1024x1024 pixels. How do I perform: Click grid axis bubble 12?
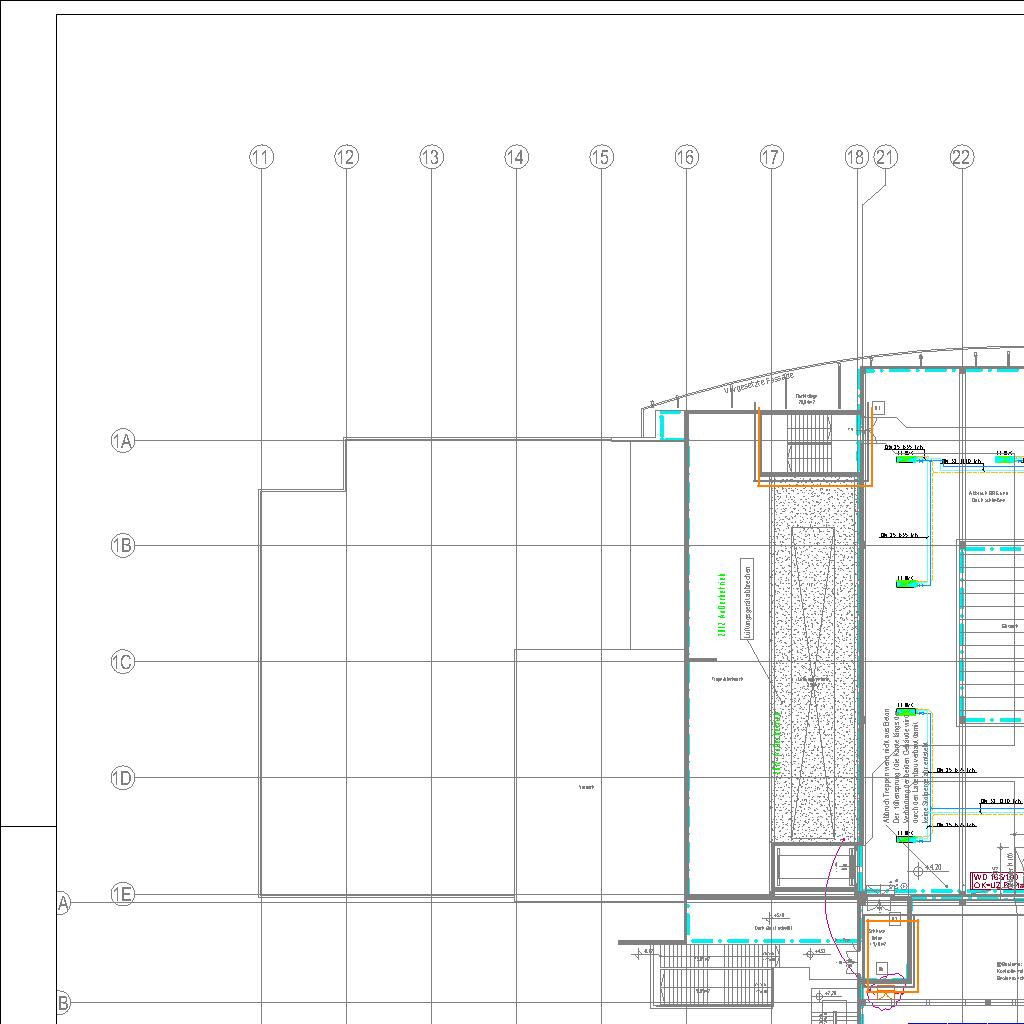pos(346,157)
